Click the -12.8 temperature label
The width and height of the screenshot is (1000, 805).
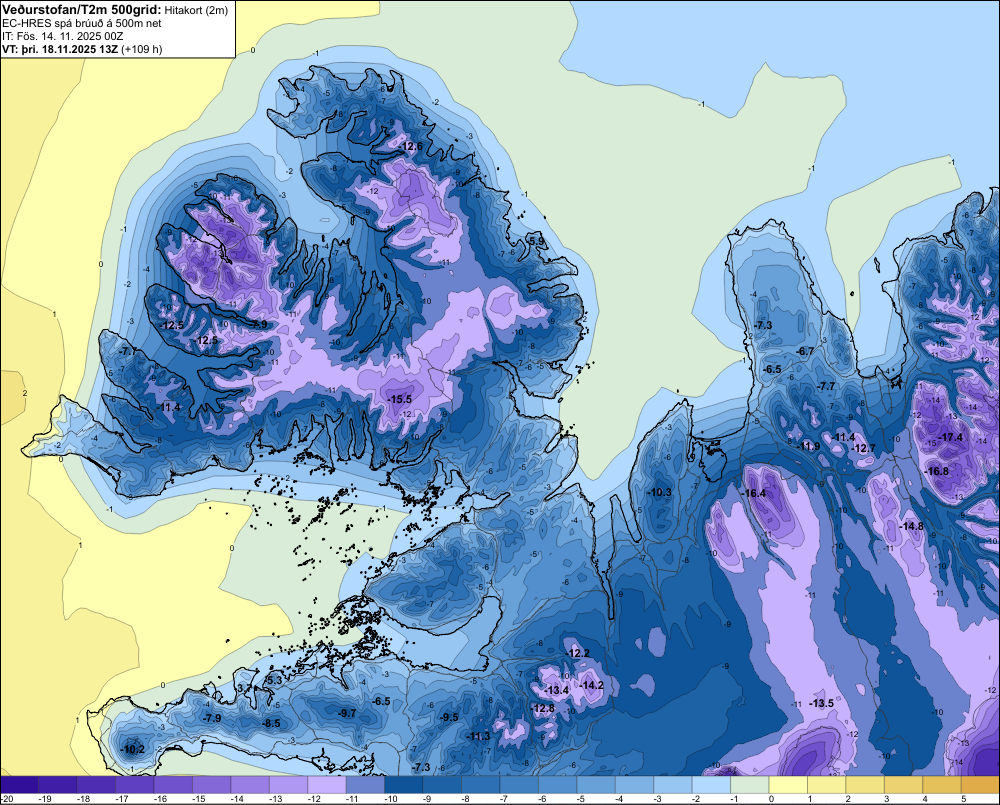(543, 708)
